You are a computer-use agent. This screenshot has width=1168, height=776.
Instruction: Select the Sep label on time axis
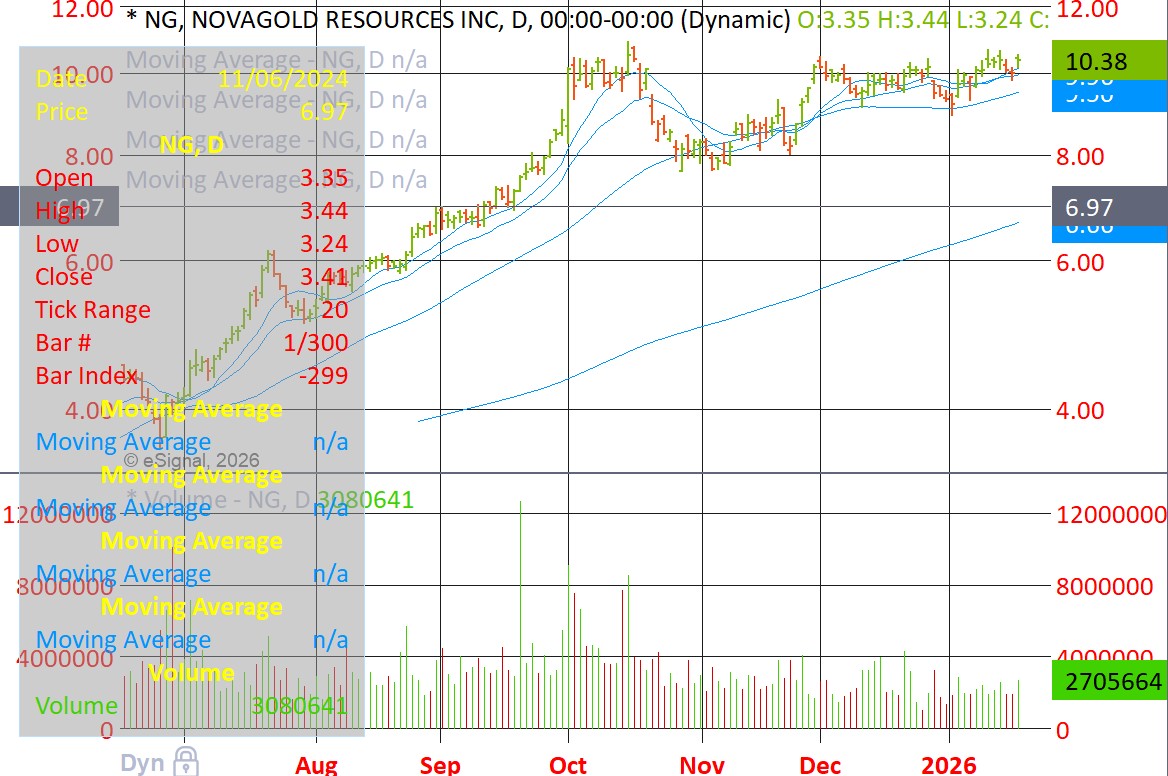pyautogui.click(x=440, y=765)
